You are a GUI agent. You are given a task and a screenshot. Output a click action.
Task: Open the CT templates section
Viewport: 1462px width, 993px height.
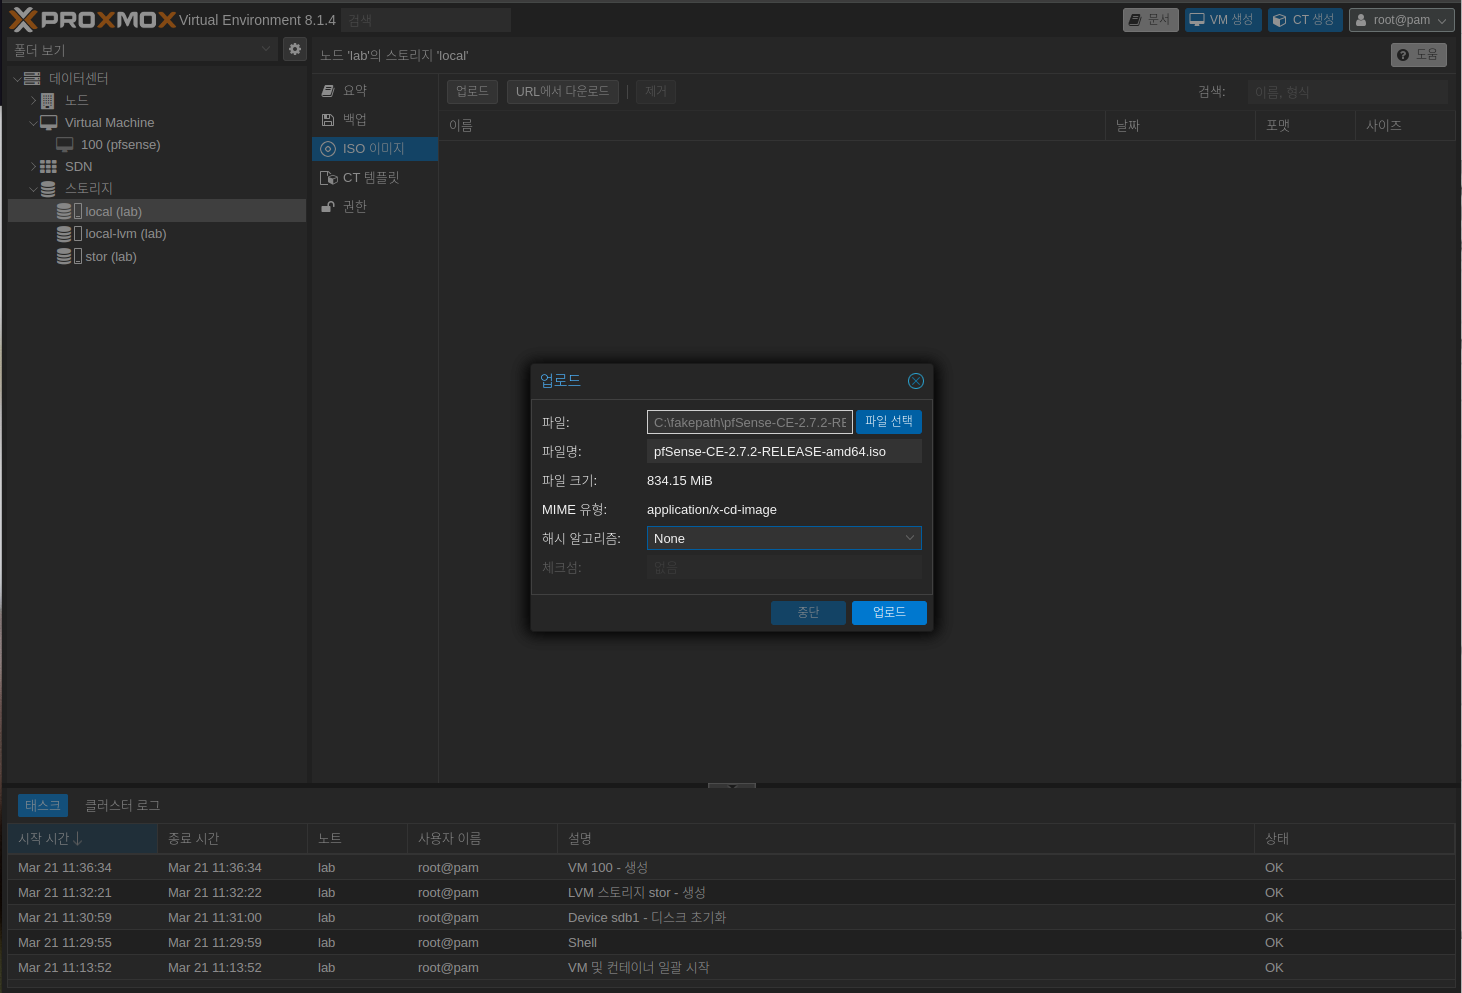(375, 177)
